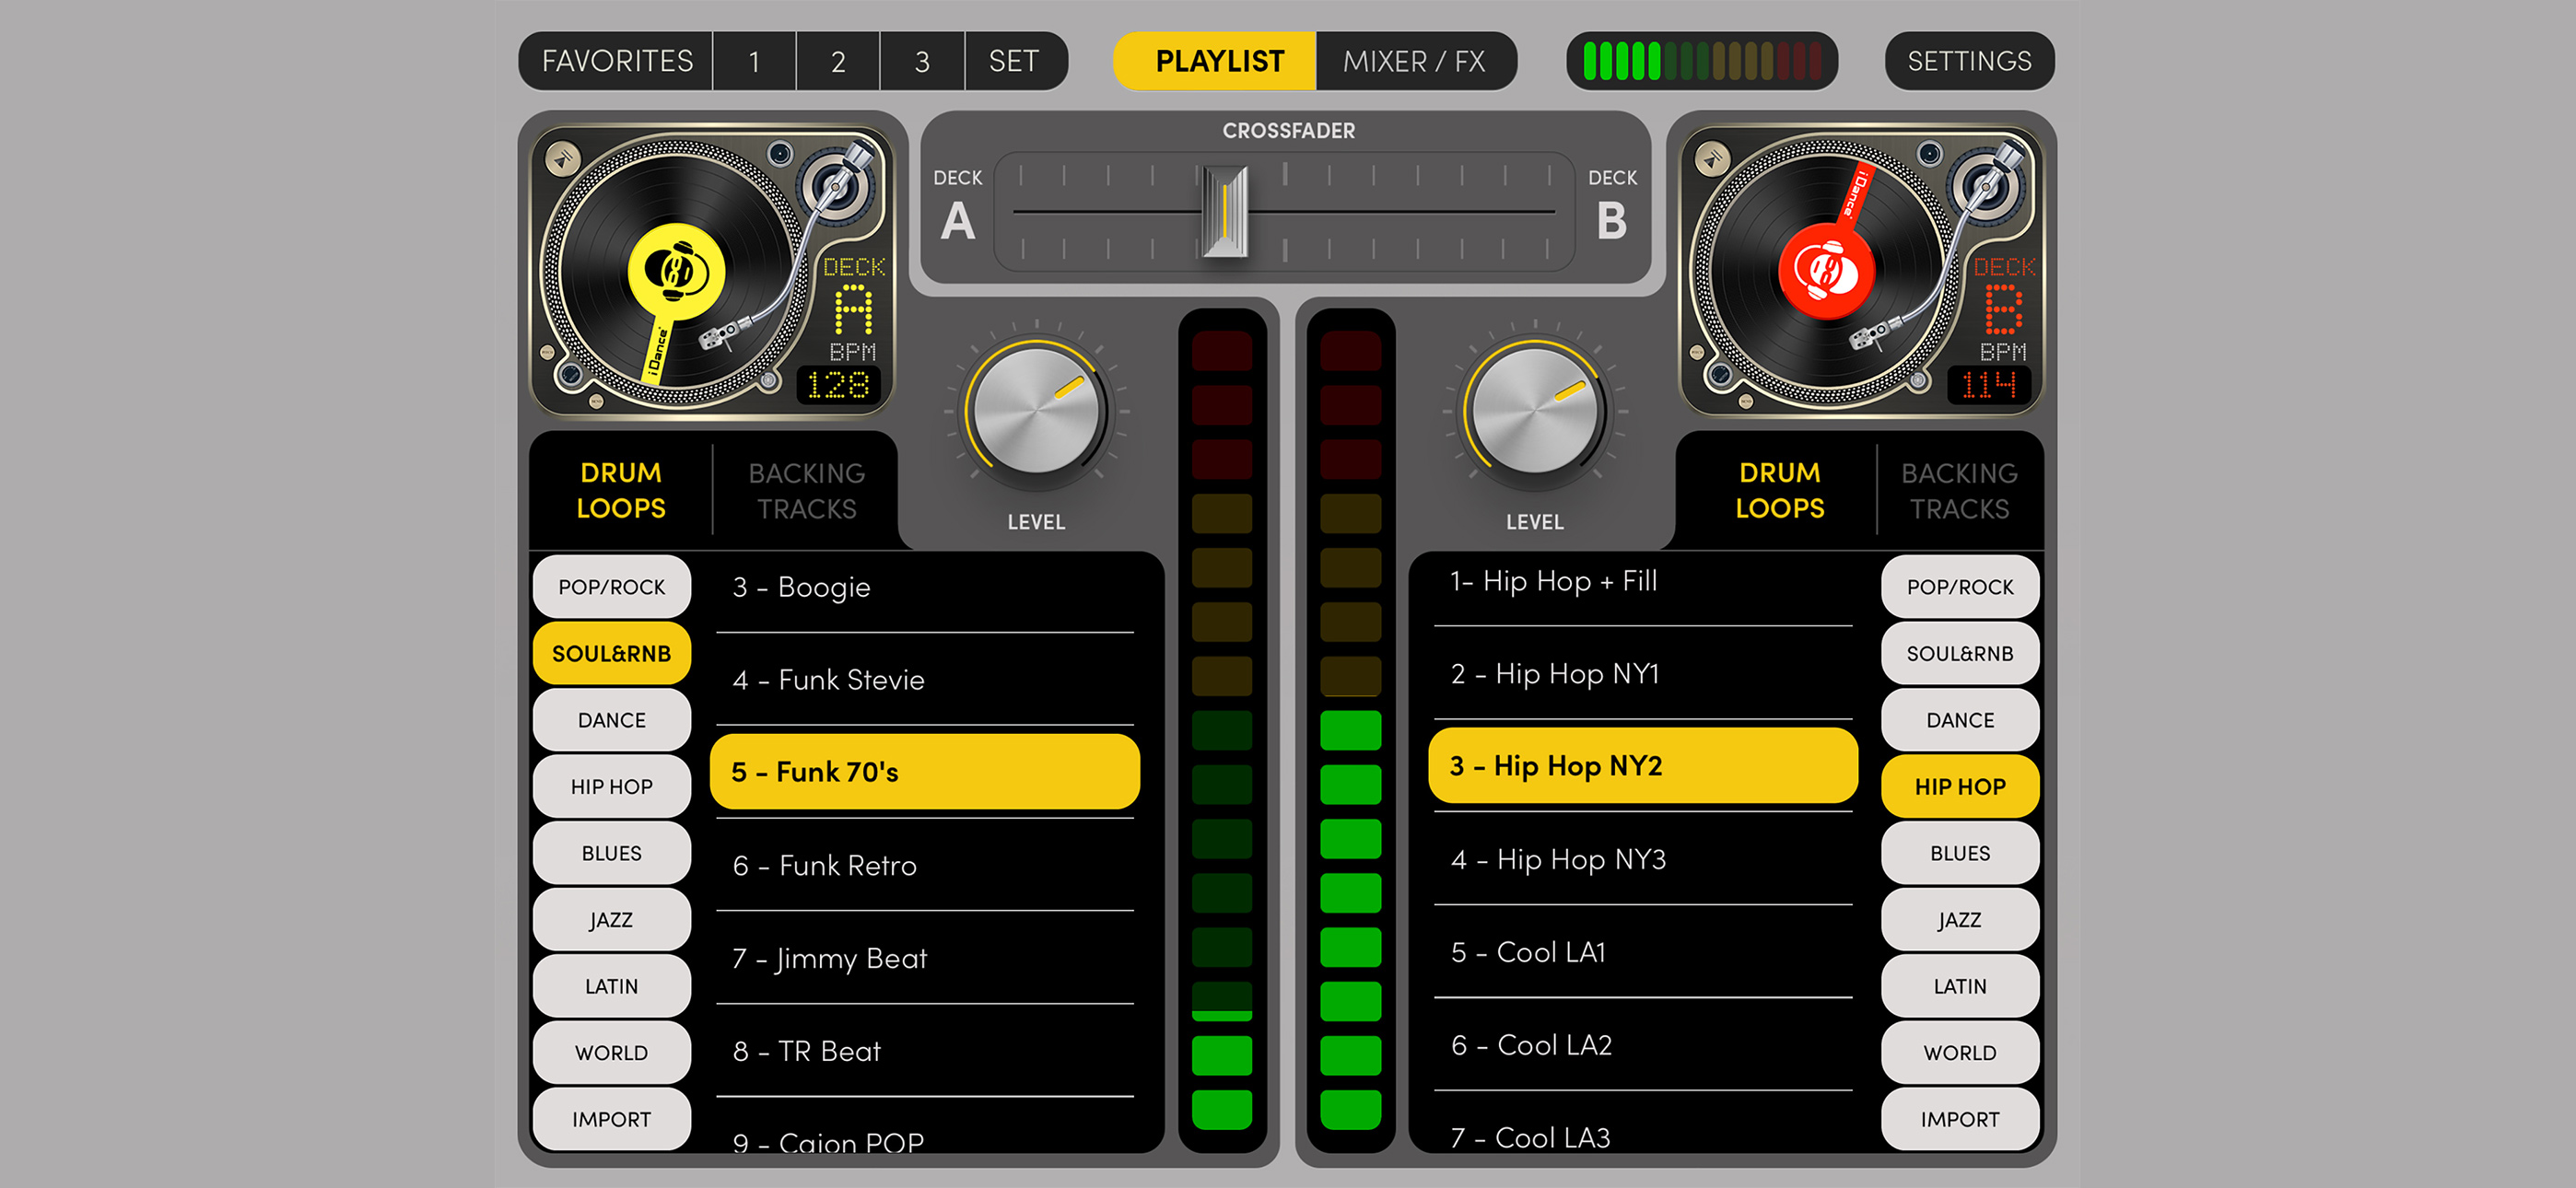Select loop '3 – Hip Hop NY2'
2576x1188 pixels.
point(1643,765)
